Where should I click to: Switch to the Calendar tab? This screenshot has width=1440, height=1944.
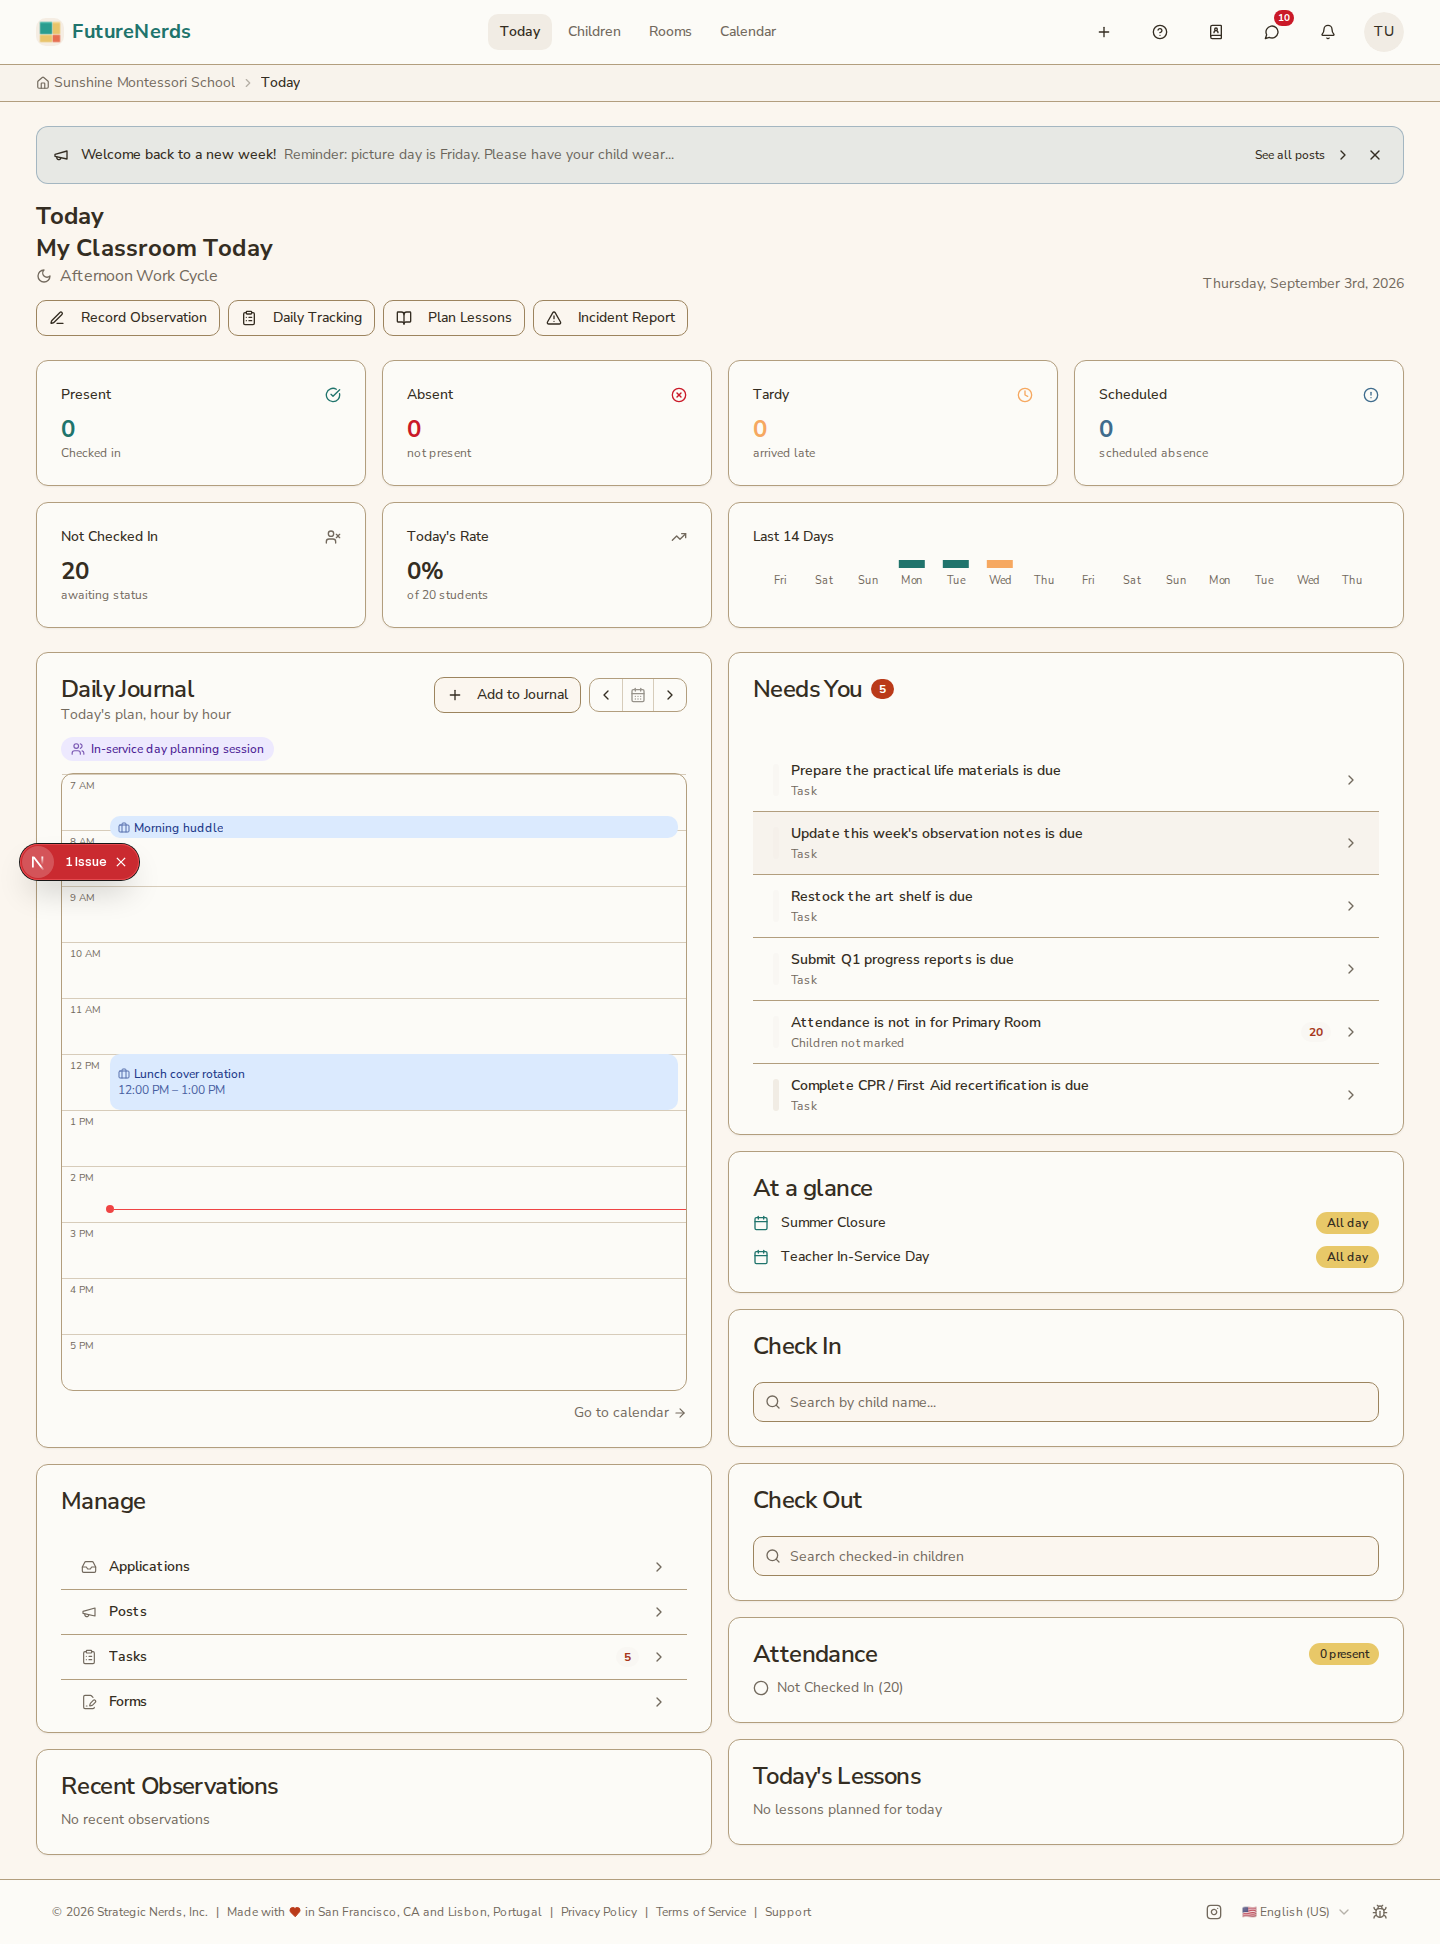tap(748, 32)
